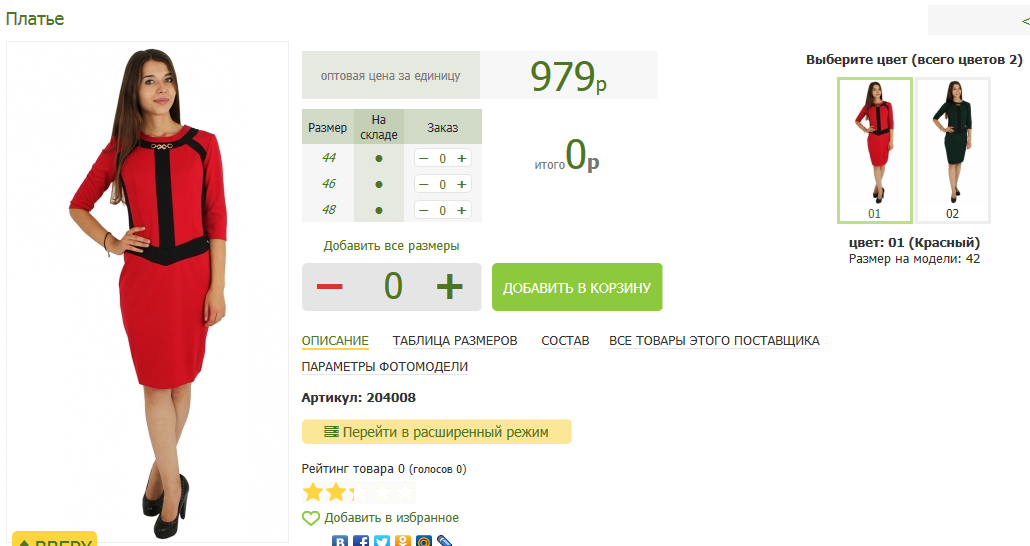Share on LiveJournal pencil icon

(x=445, y=541)
